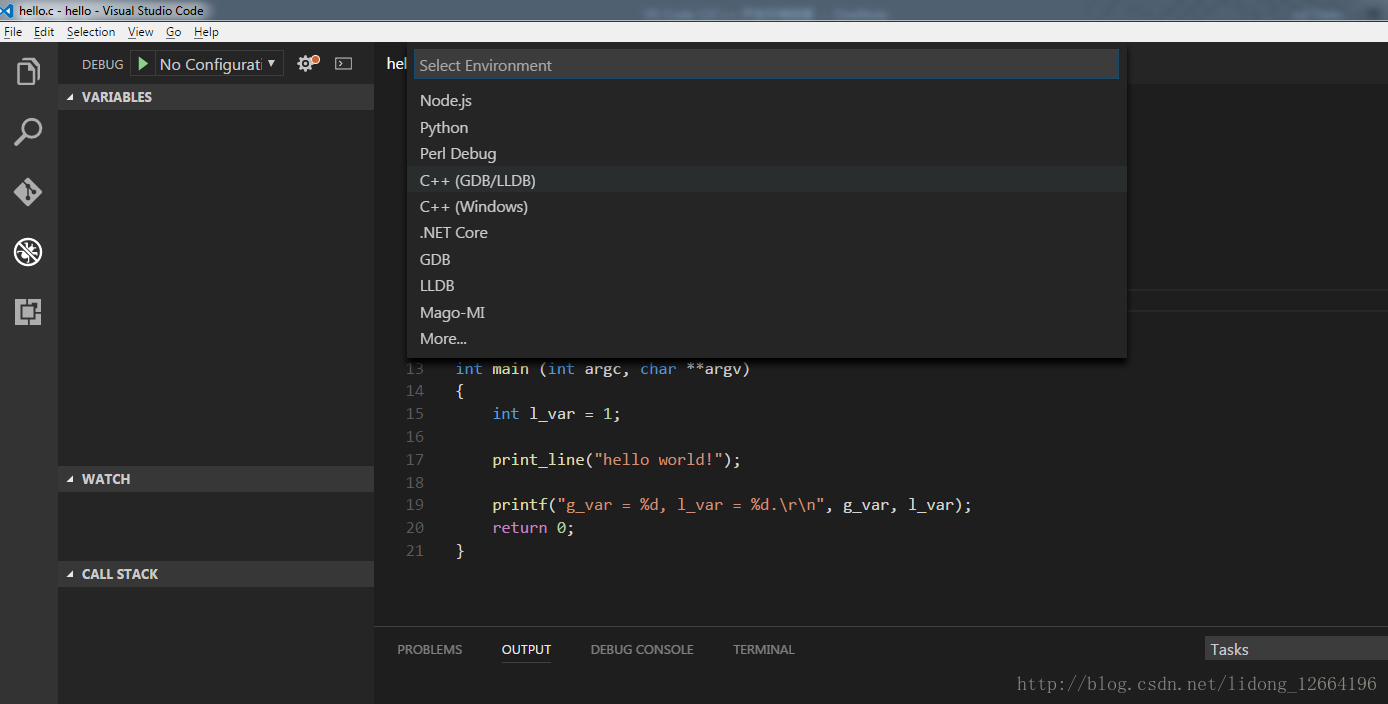Viewport: 1388px width, 704px height.
Task: Switch to the DEBUG CONSOLE tab
Action: click(x=642, y=649)
